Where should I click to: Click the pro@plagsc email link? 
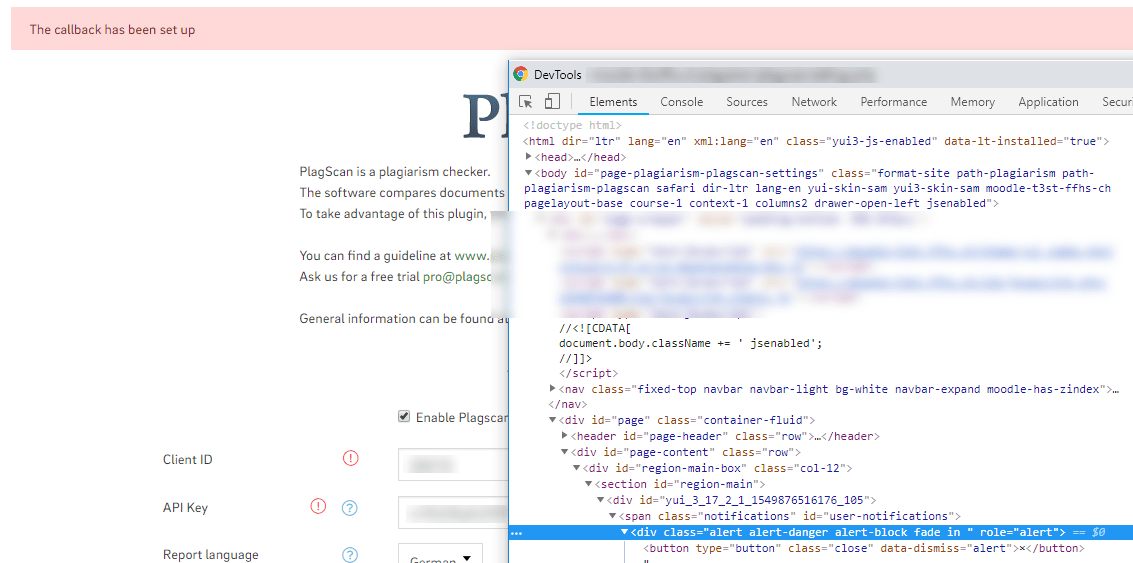tap(458, 276)
